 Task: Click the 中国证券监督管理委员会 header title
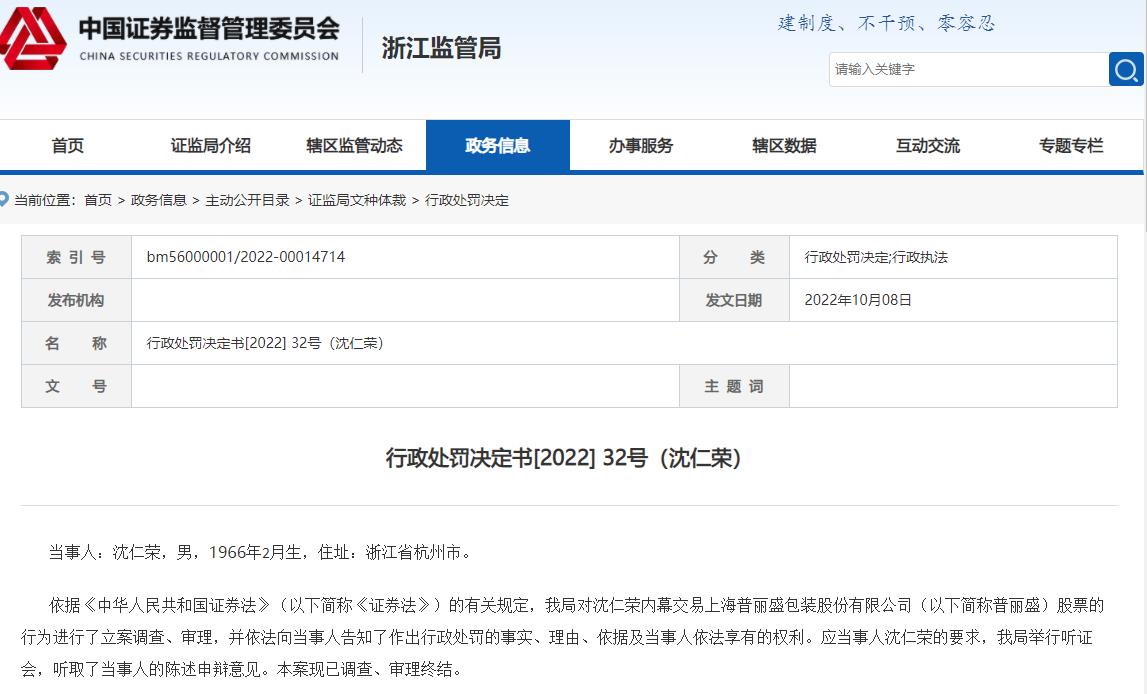click(x=209, y=28)
